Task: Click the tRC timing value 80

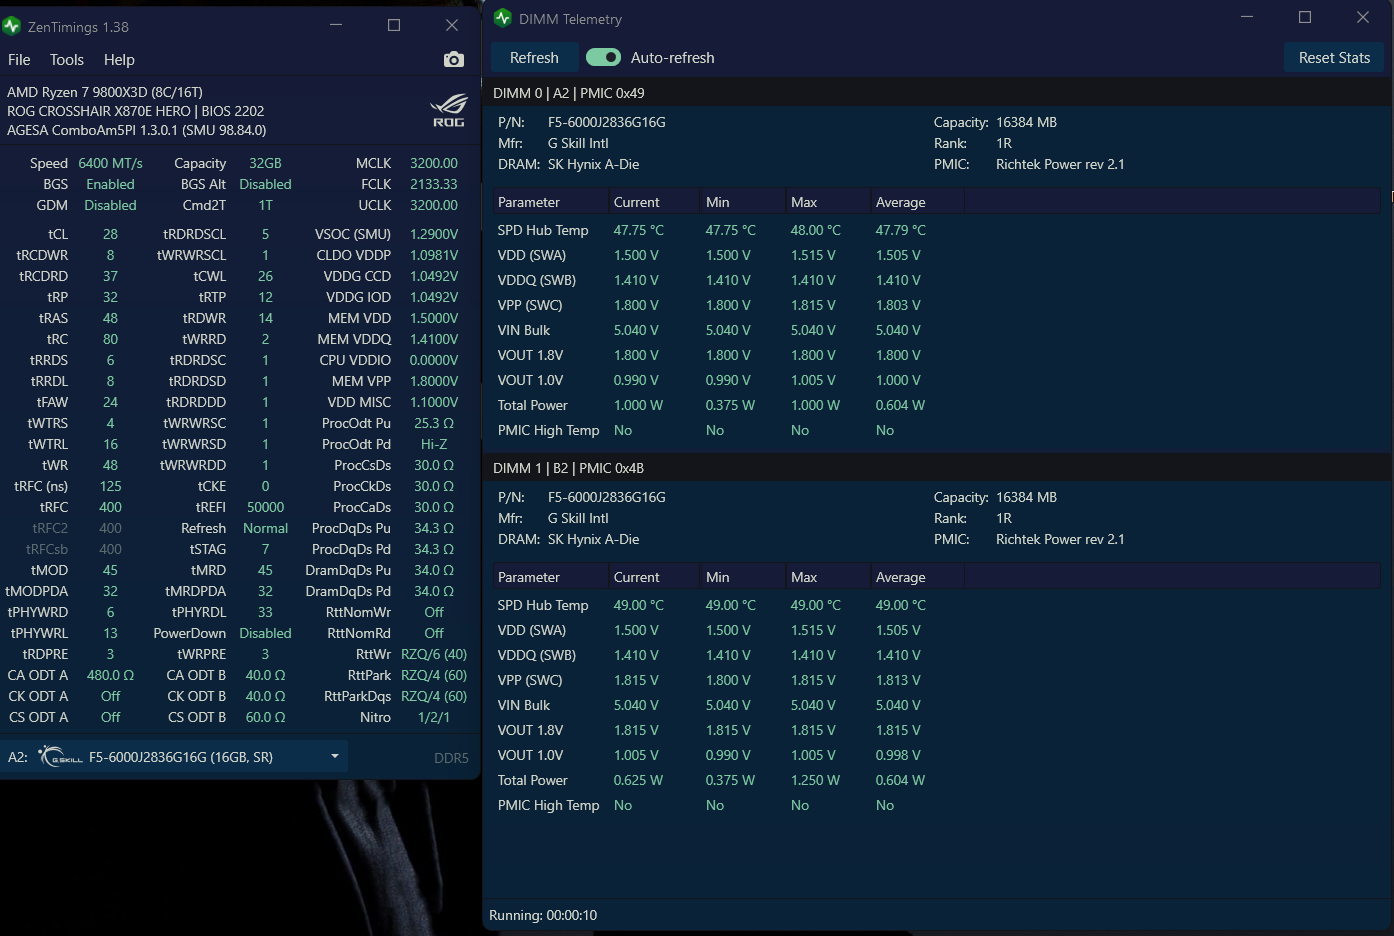Action: [110, 339]
